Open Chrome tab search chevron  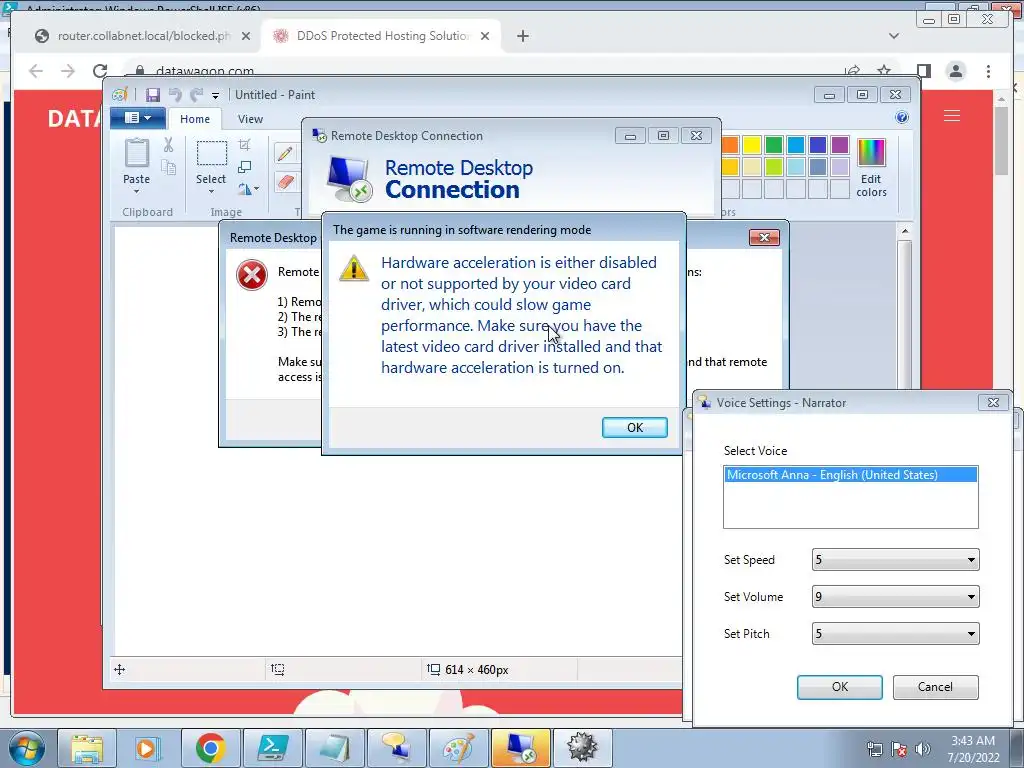pyautogui.click(x=894, y=36)
